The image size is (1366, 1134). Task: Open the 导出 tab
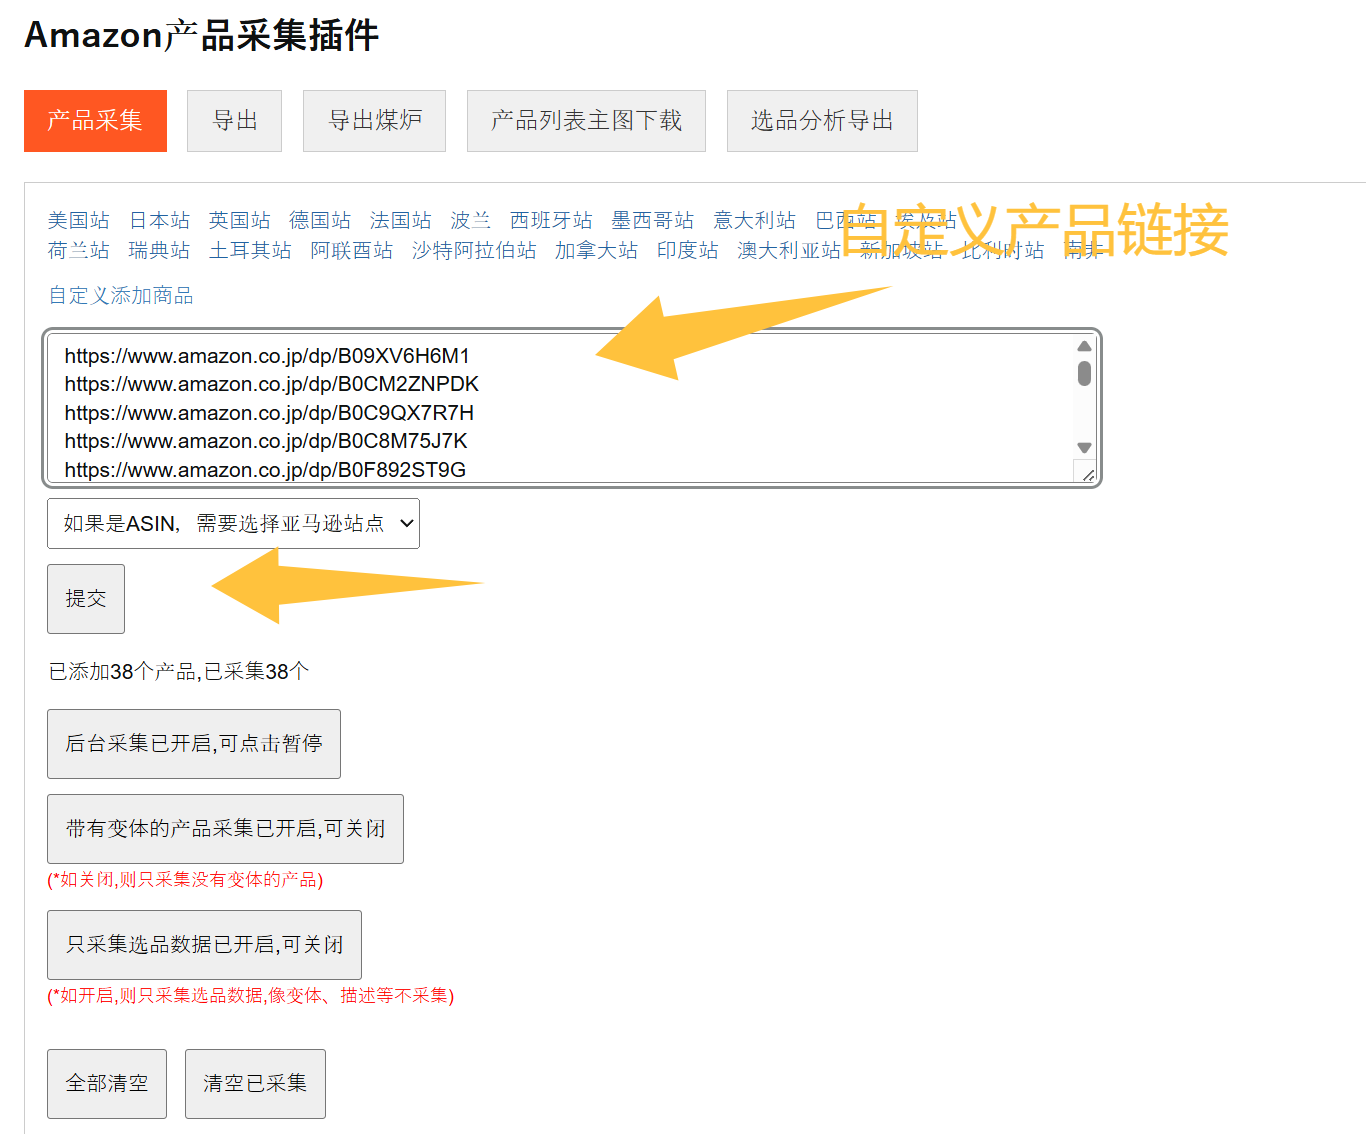pyautogui.click(x=234, y=121)
